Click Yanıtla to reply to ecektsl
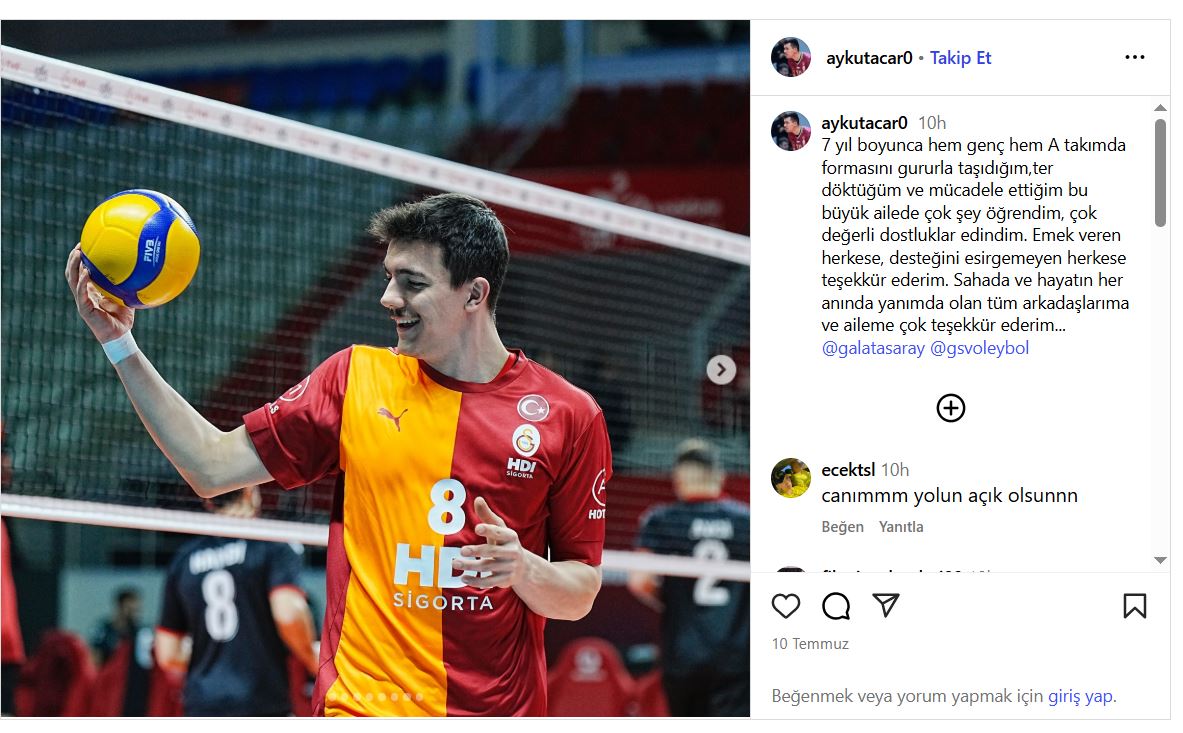1183x733 pixels. coord(901,526)
